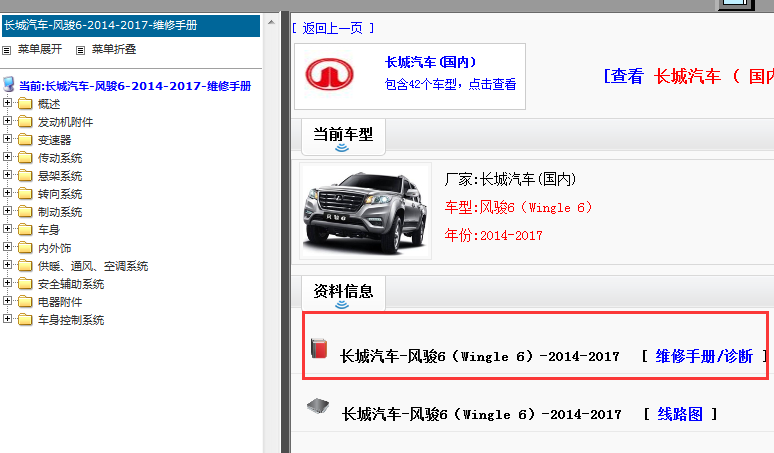Image resolution: width=774 pixels, height=453 pixels.
Task: Open the 当前车型 tab
Action: click(343, 137)
